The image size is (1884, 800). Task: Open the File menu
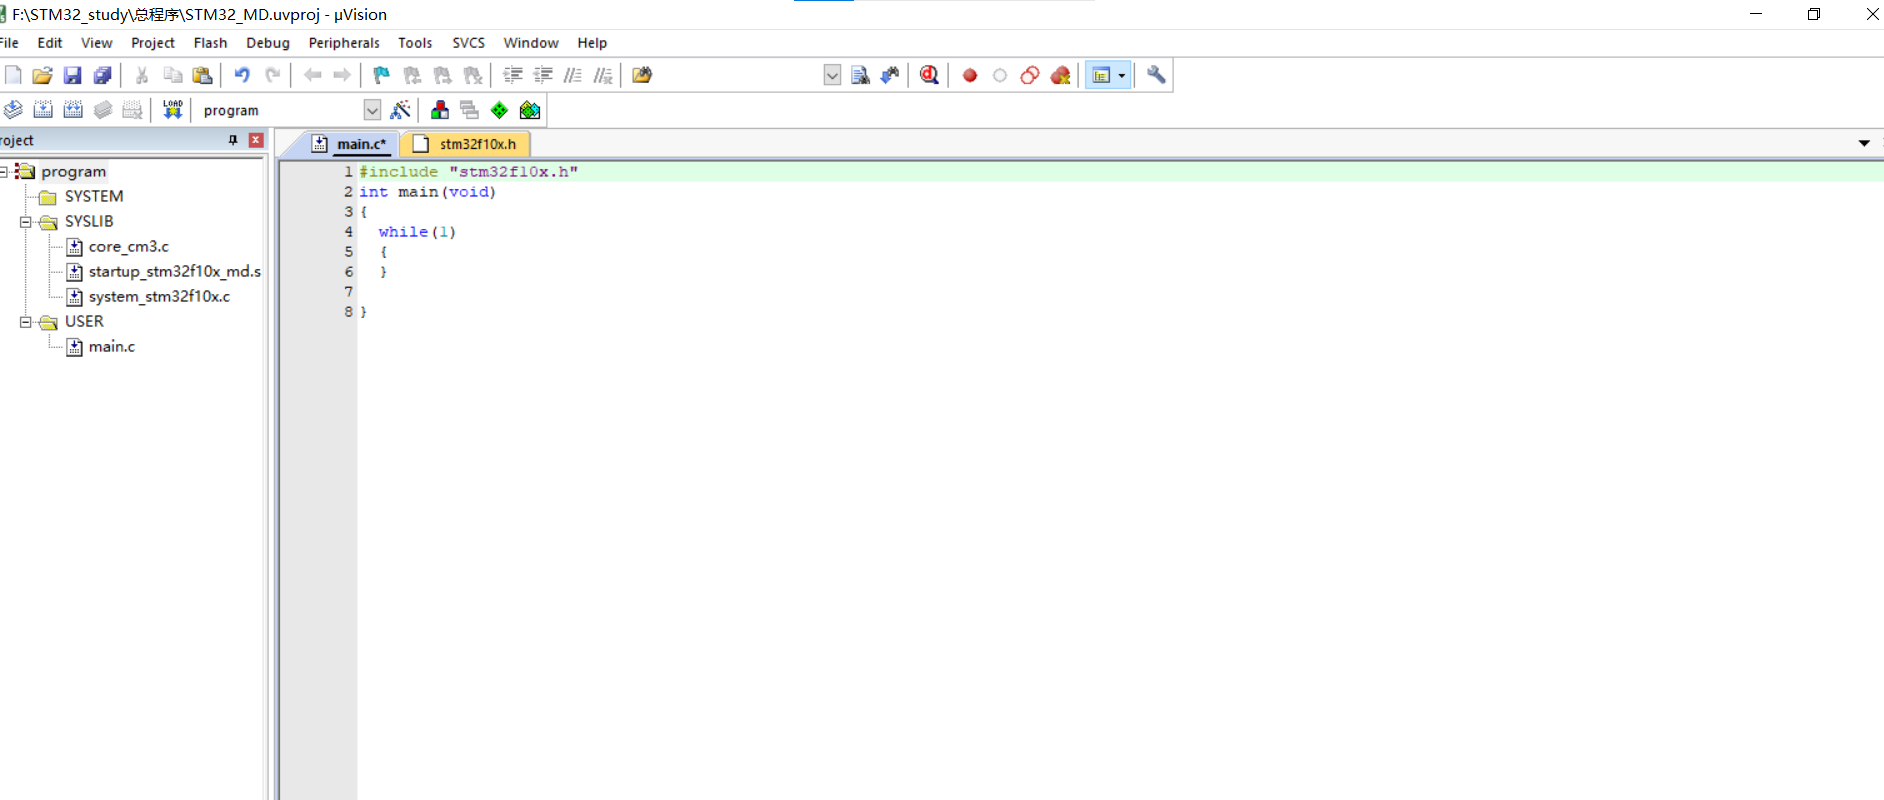pos(9,43)
